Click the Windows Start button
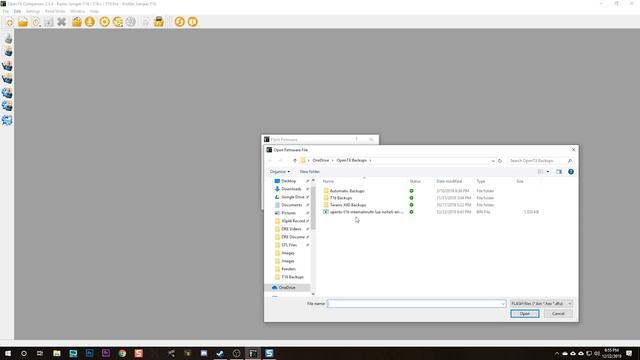Viewport: 640px width, 360px height. pyautogui.click(x=7, y=353)
